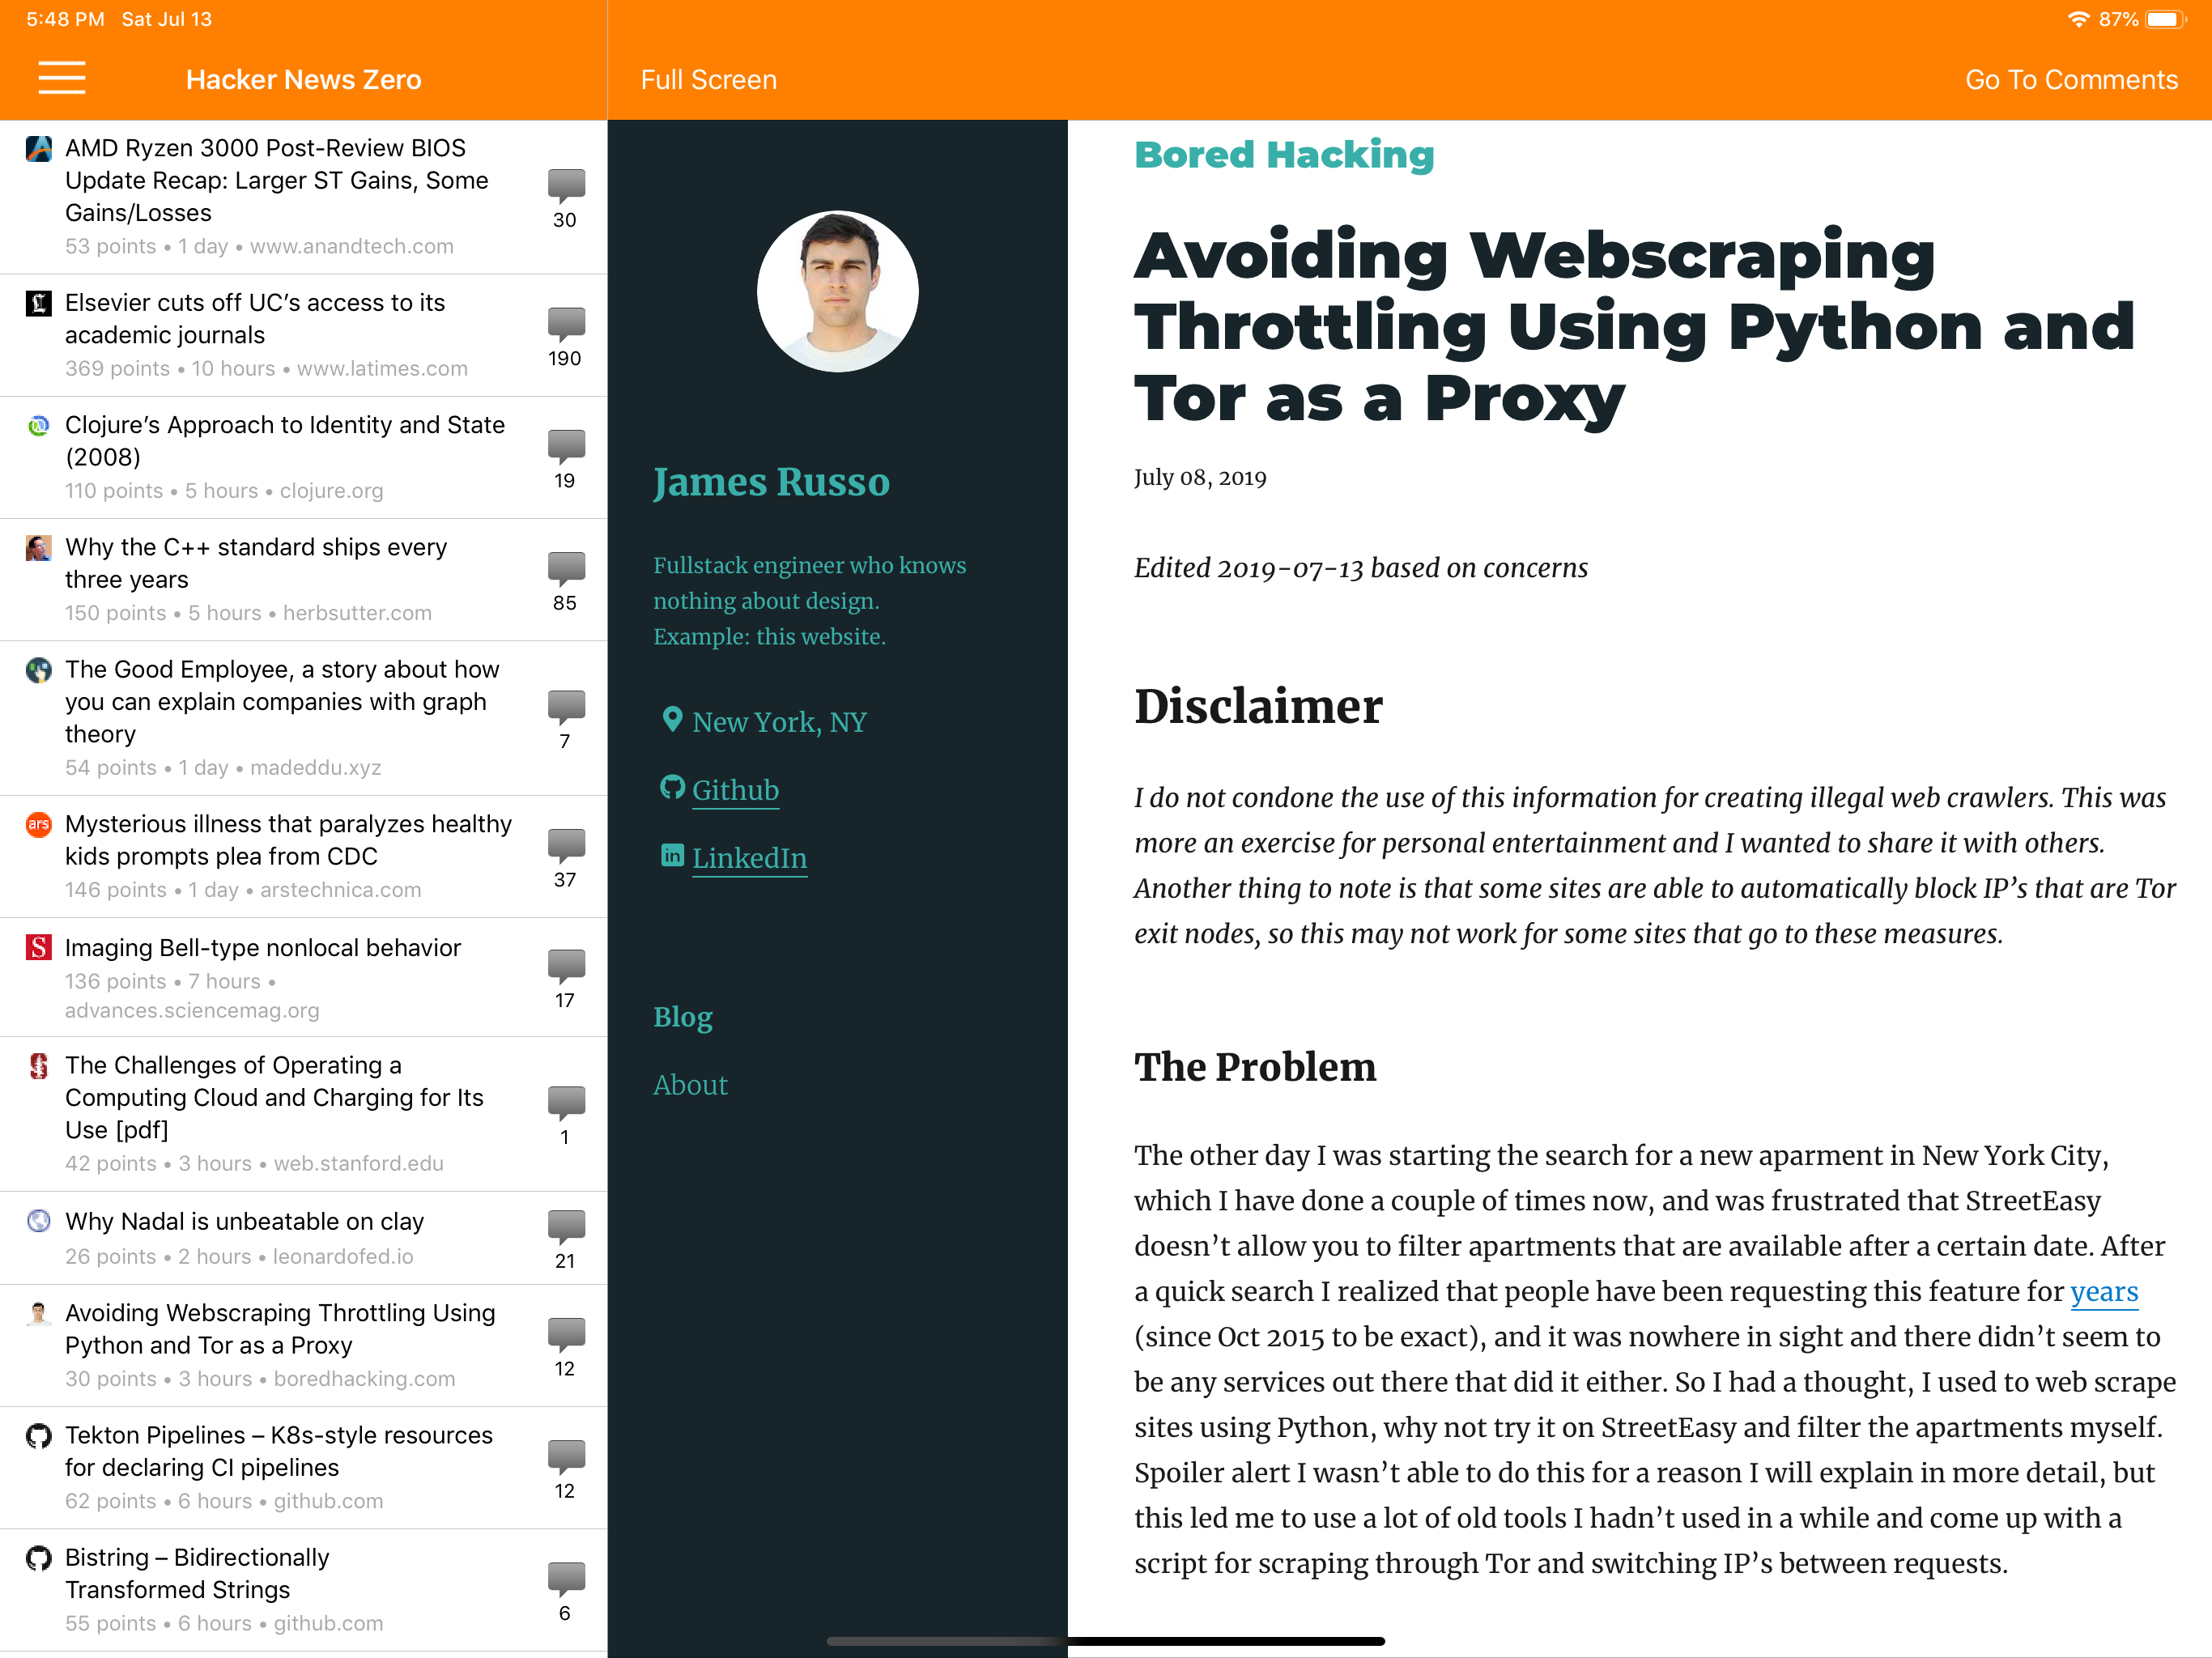Click James Russo's profile photo
2212x1658 pixels.
coord(837,291)
